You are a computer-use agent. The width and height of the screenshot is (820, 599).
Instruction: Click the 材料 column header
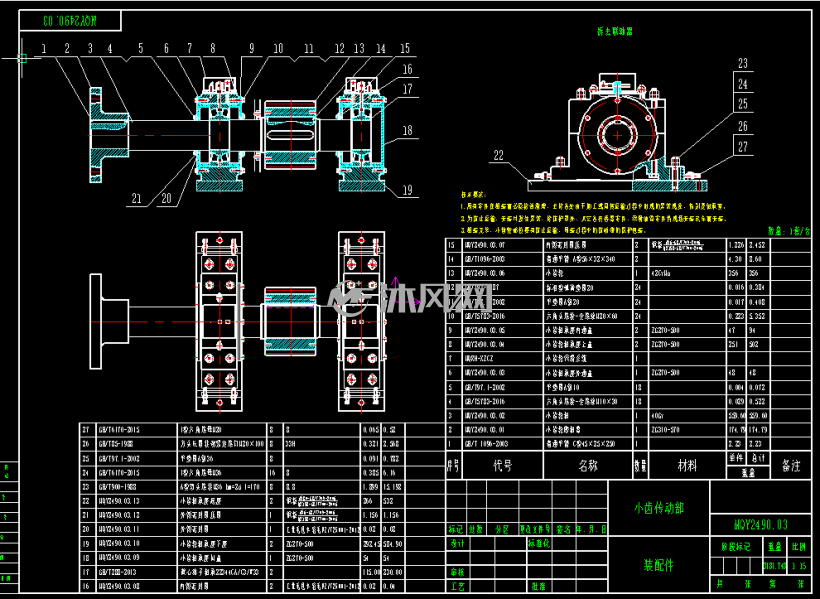click(687, 465)
